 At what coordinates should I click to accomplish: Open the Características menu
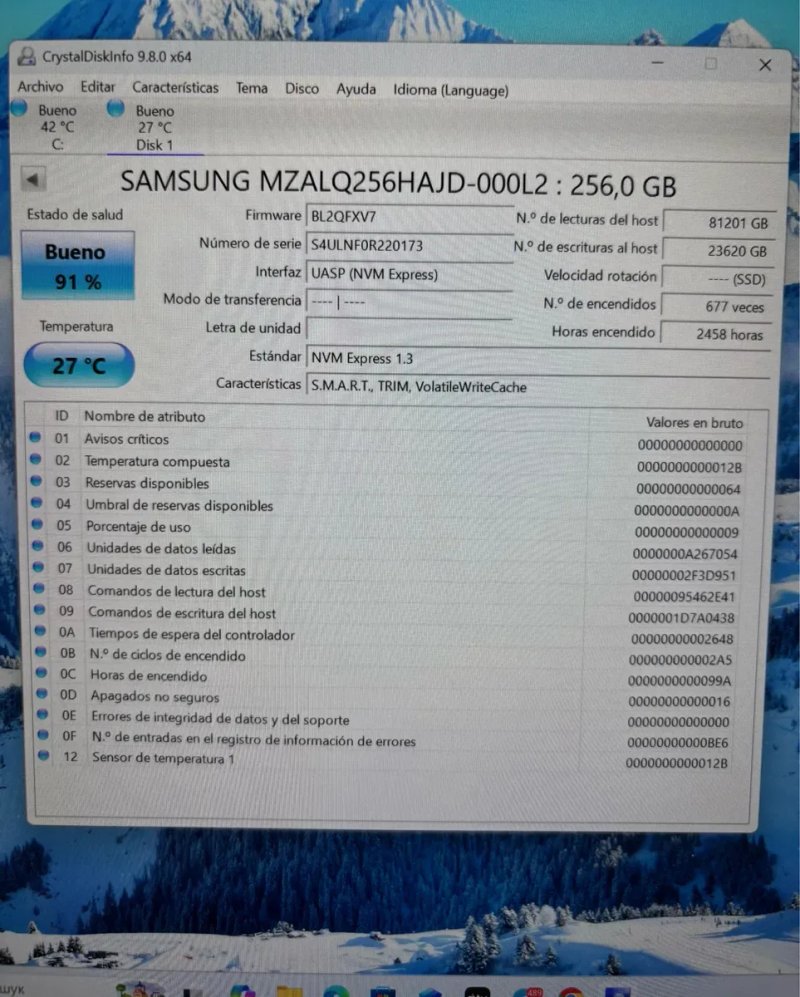coord(176,88)
